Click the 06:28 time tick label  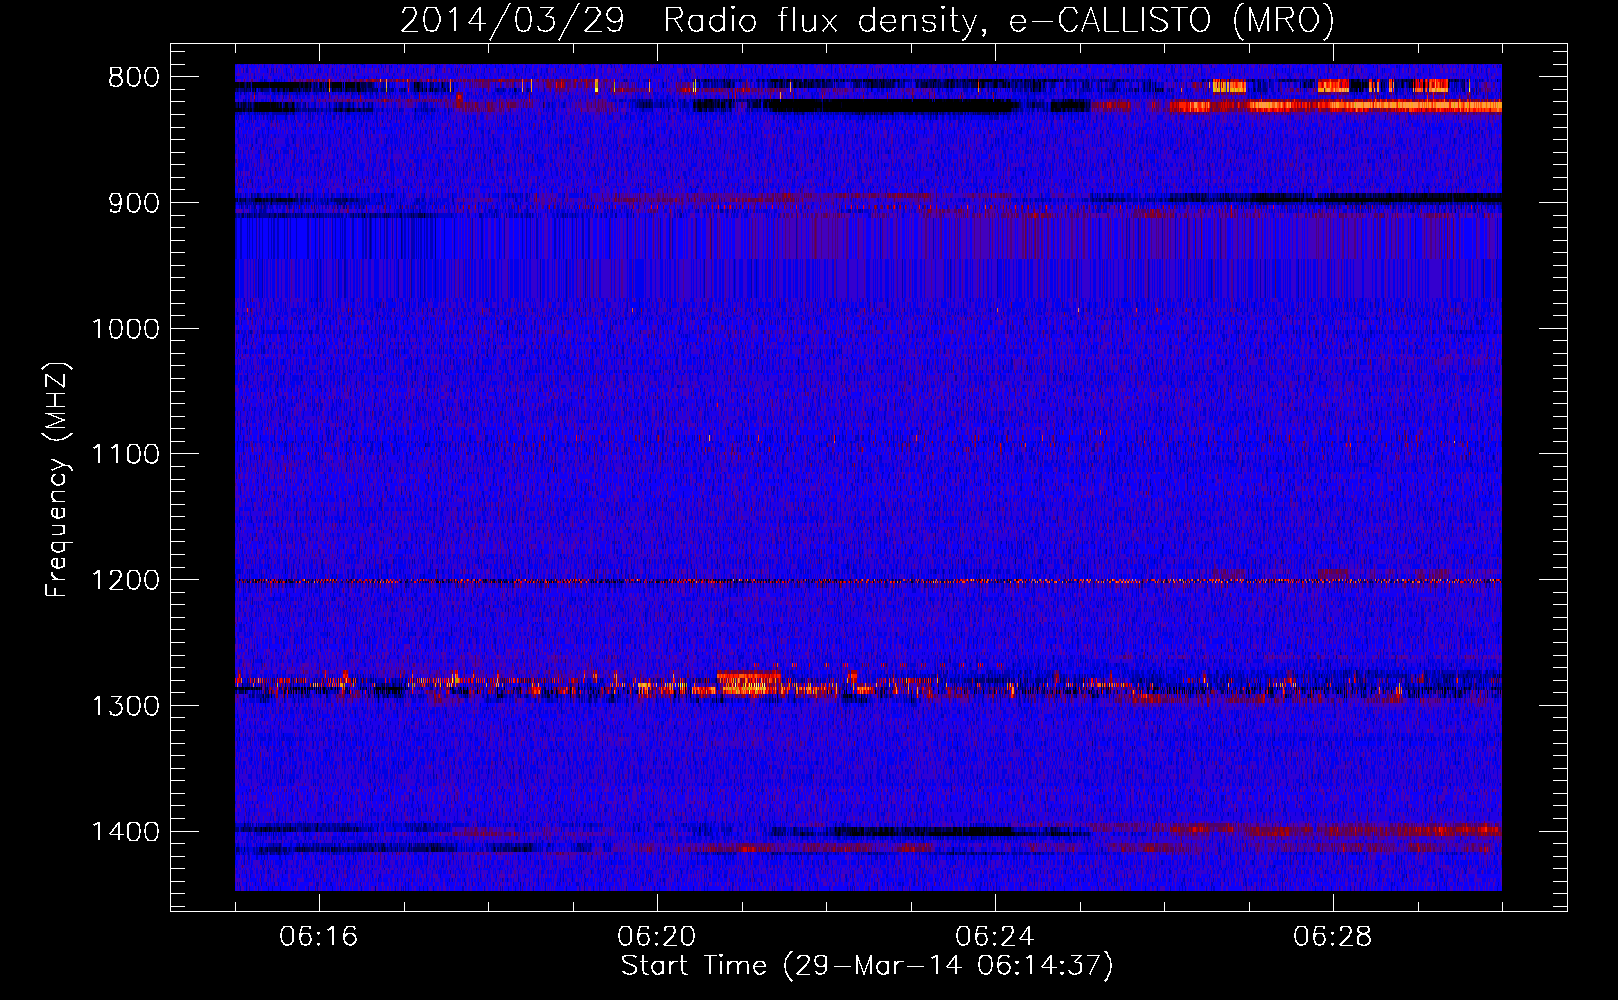pos(1333,937)
